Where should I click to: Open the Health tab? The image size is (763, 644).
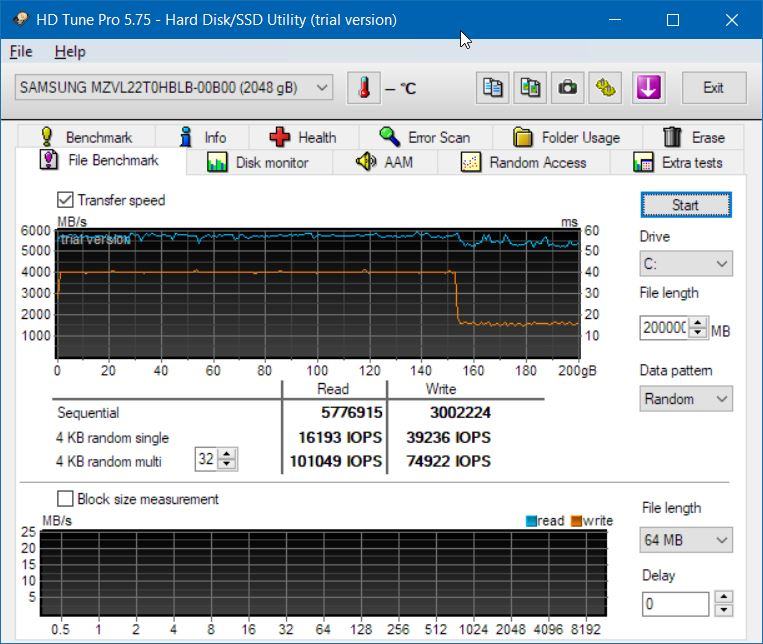[x=304, y=137]
